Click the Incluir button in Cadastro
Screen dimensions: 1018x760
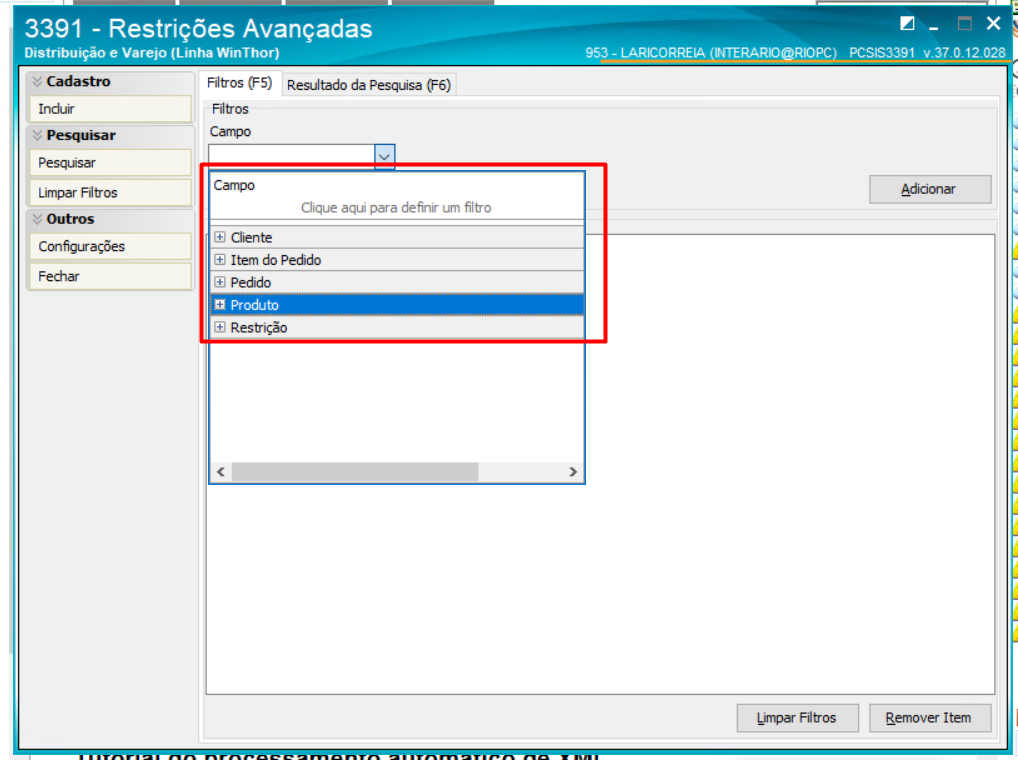(110, 109)
